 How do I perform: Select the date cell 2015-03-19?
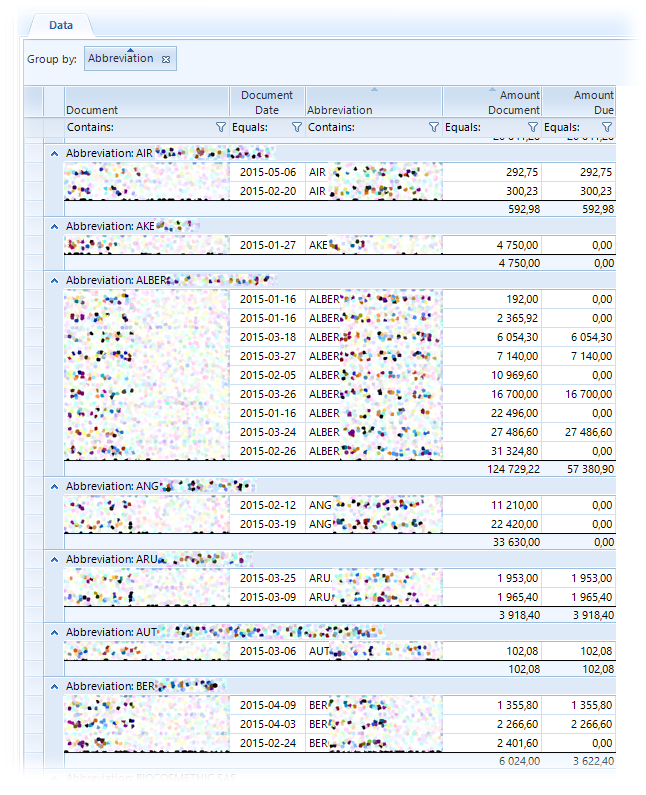(268, 524)
